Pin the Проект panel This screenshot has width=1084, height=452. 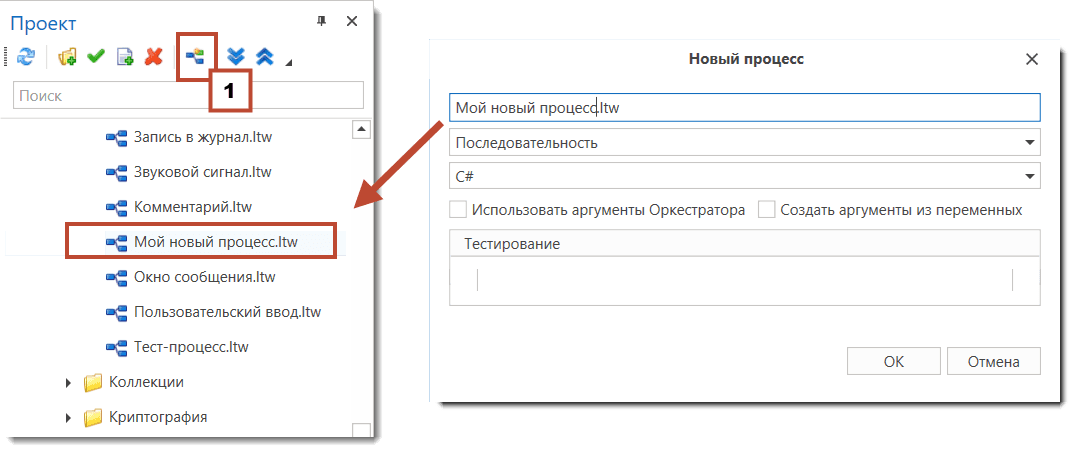pos(321,21)
